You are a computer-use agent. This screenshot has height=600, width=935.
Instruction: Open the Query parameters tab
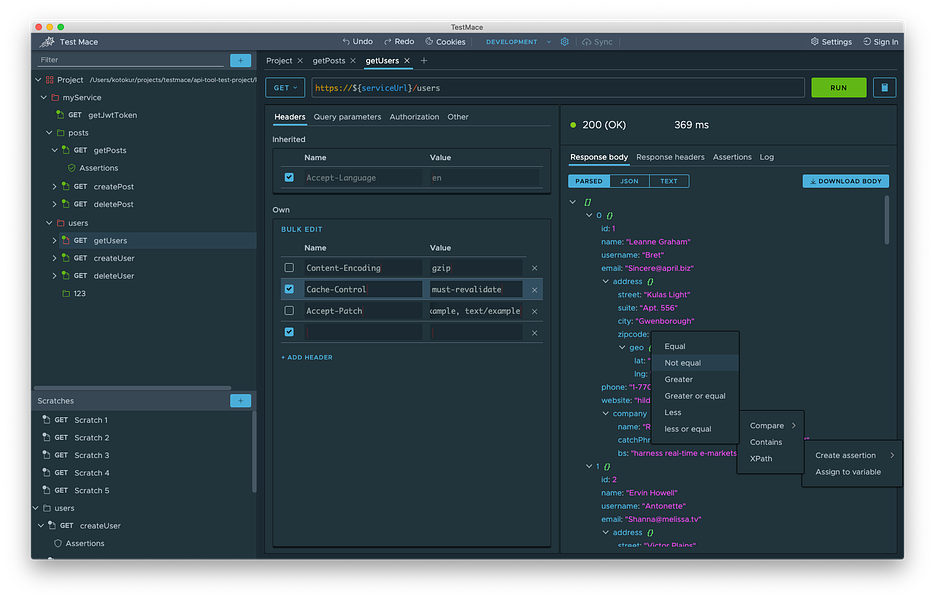(347, 117)
